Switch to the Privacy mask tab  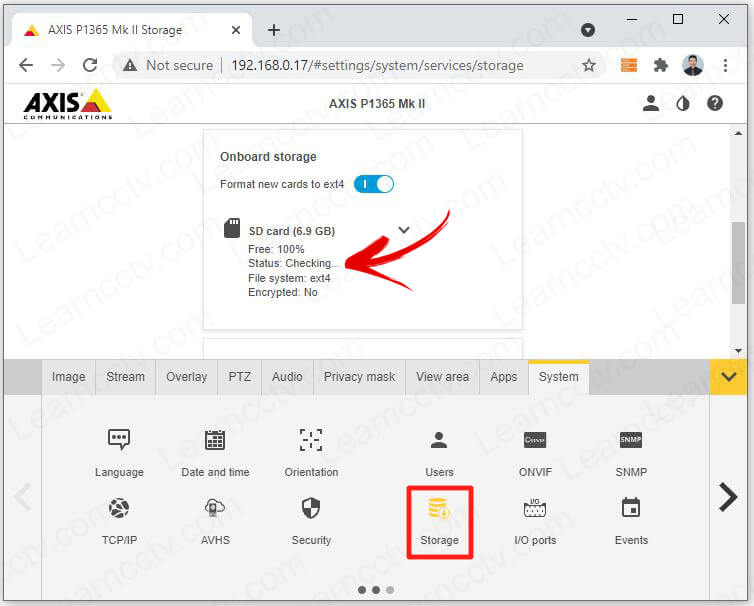(359, 377)
